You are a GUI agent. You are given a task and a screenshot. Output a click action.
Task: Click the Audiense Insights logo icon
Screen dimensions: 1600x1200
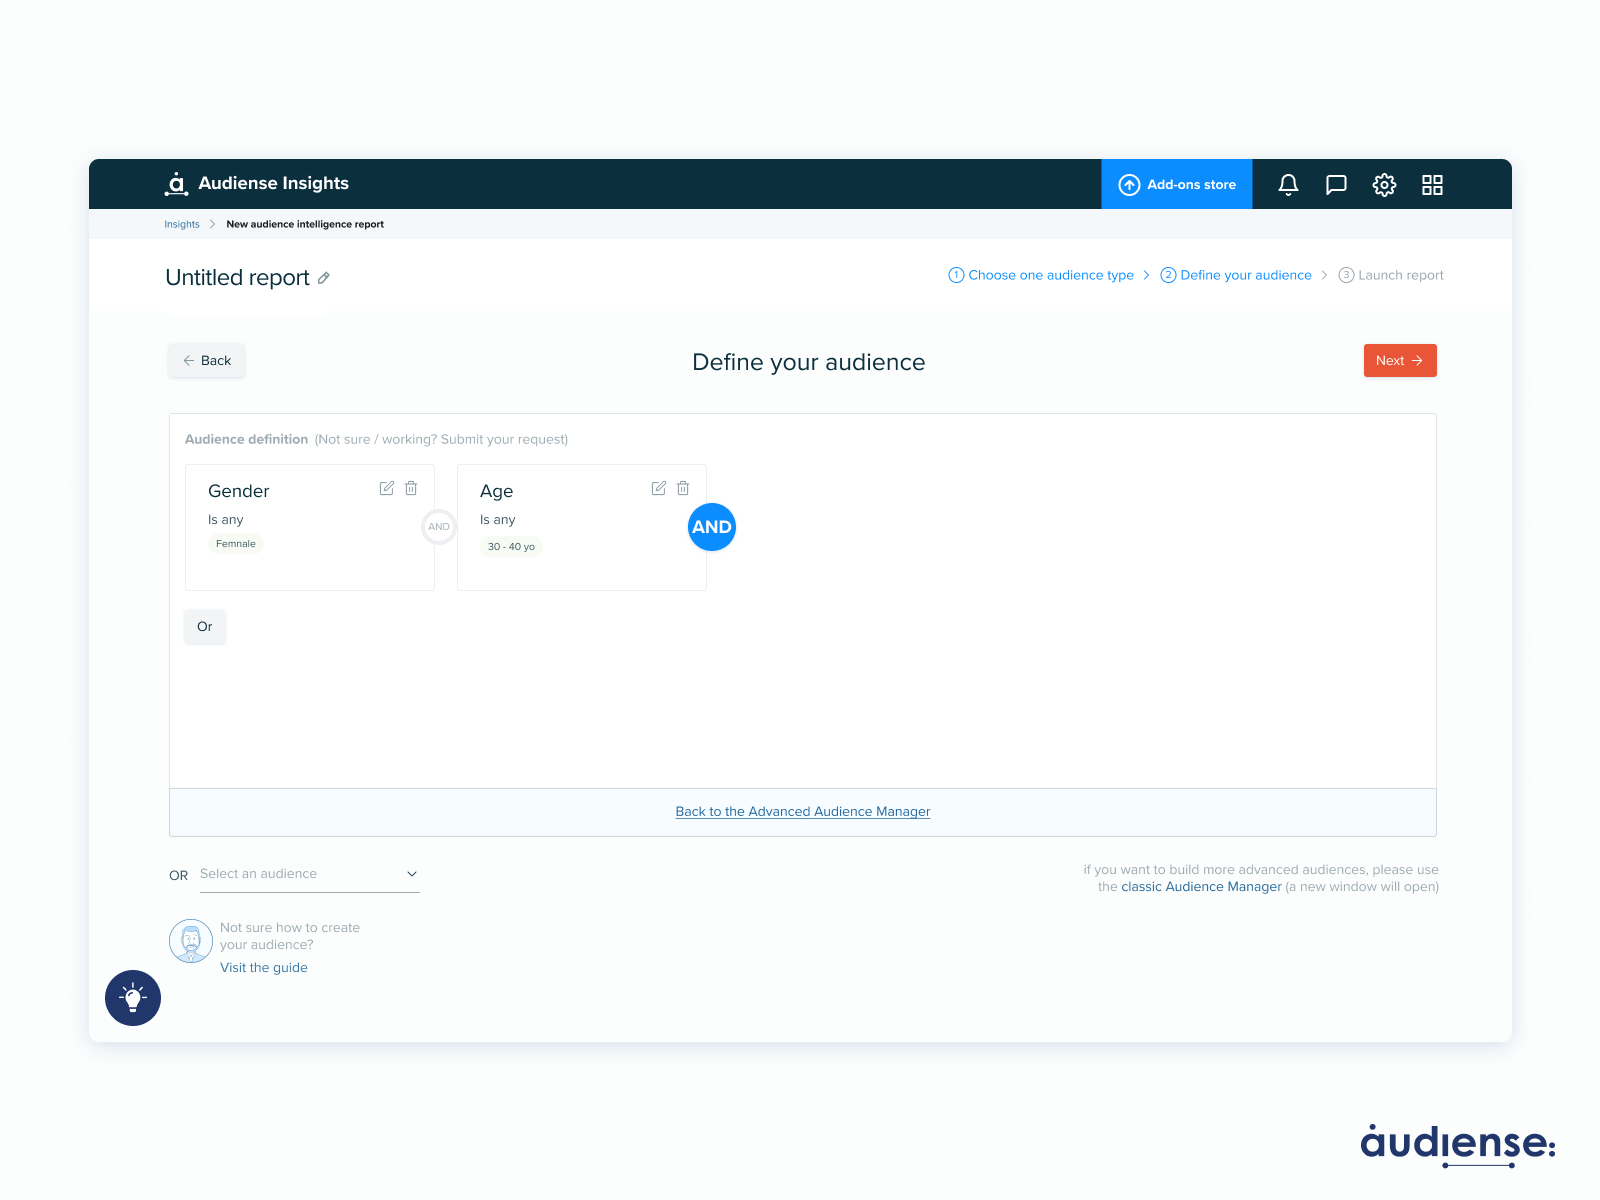(x=176, y=183)
